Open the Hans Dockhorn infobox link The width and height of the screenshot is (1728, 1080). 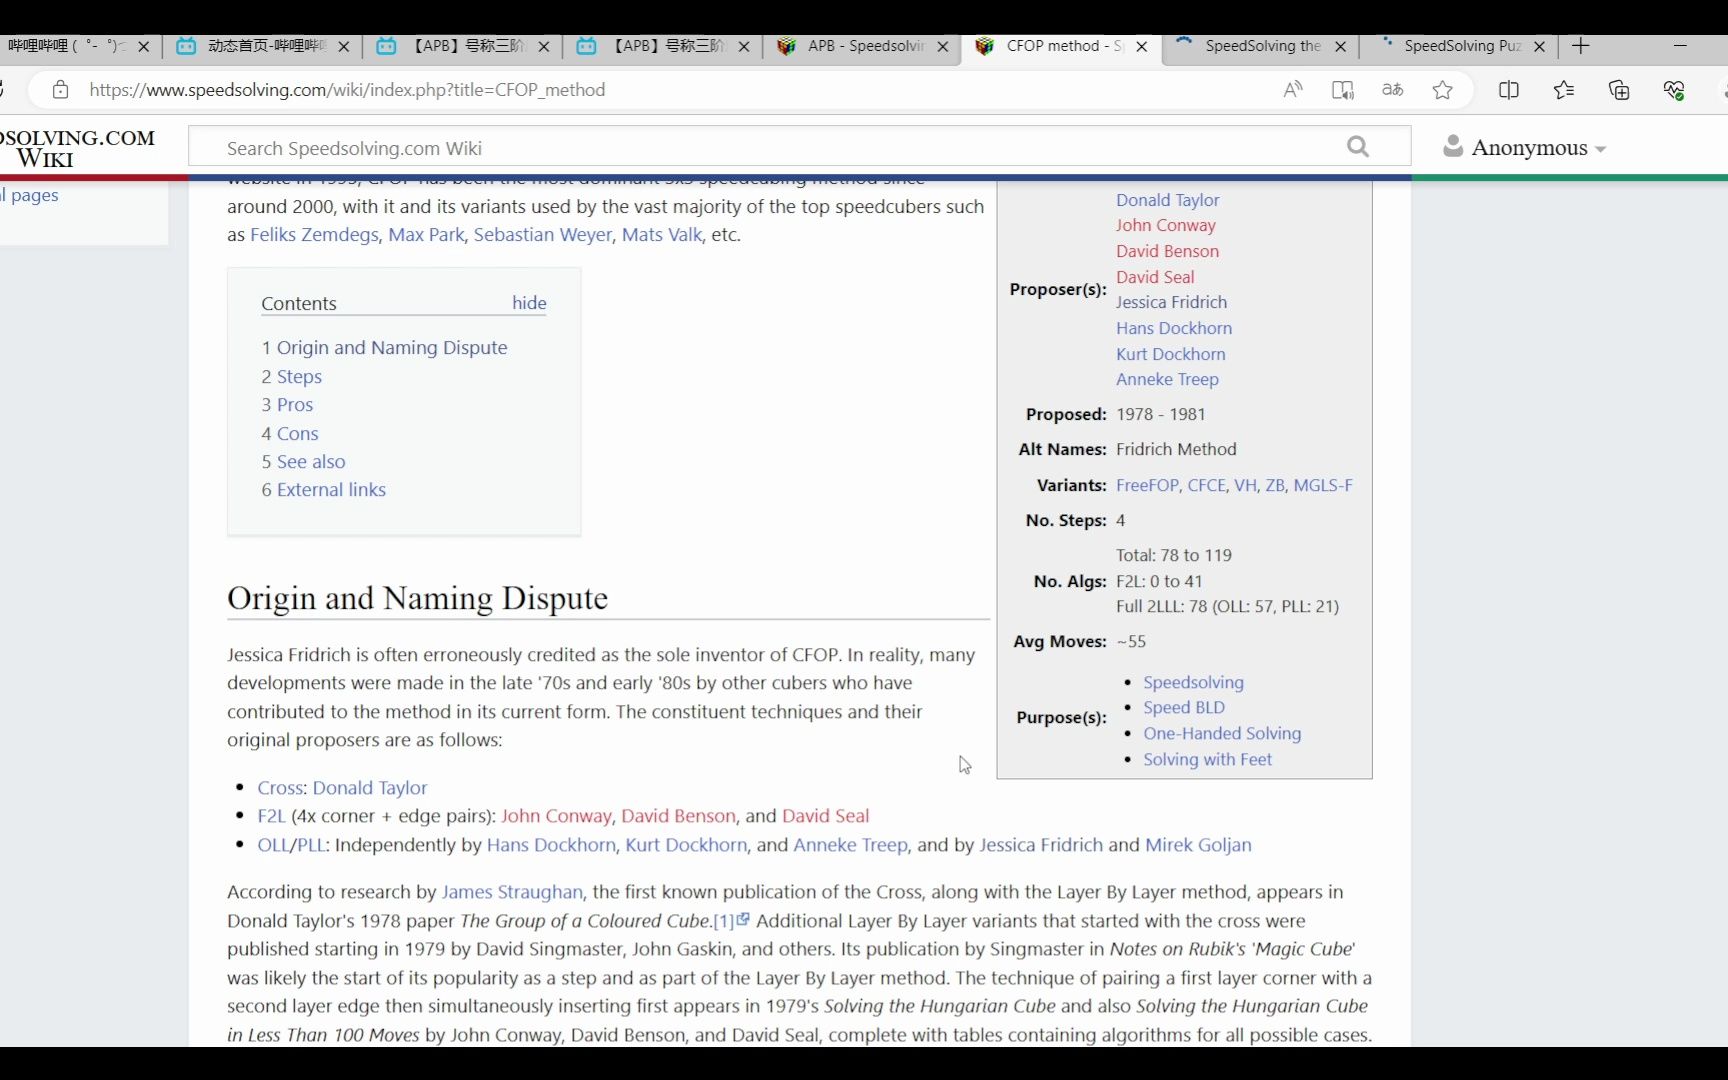(1174, 328)
